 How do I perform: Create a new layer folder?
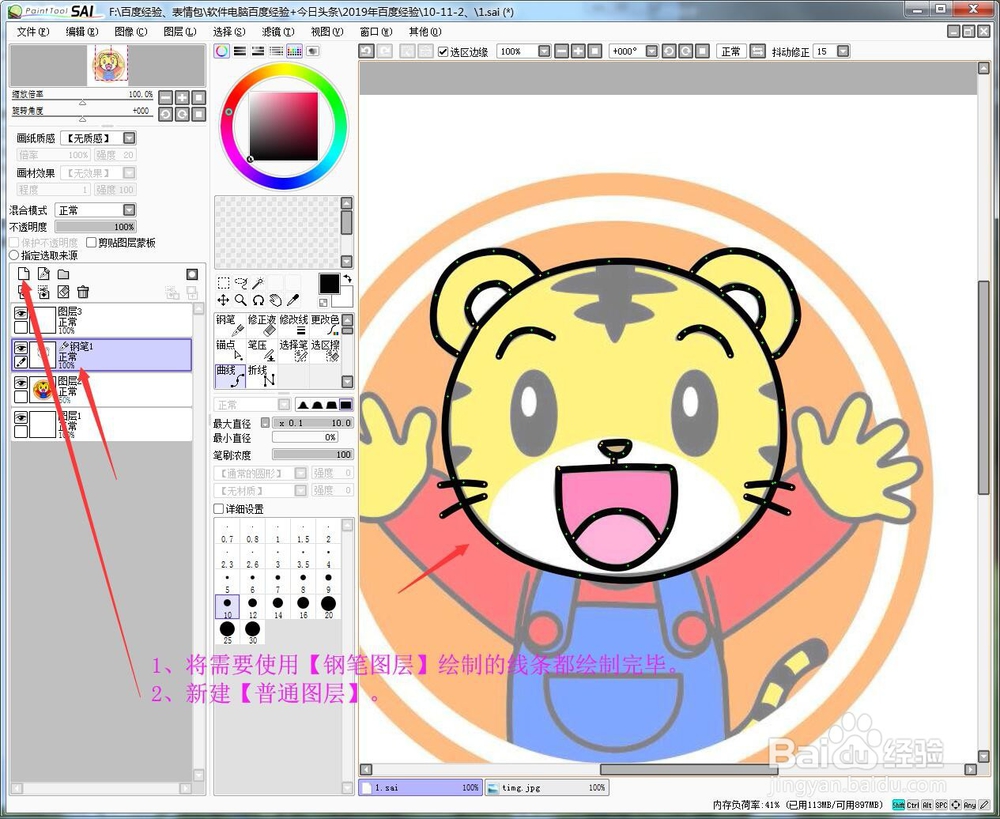[63, 274]
